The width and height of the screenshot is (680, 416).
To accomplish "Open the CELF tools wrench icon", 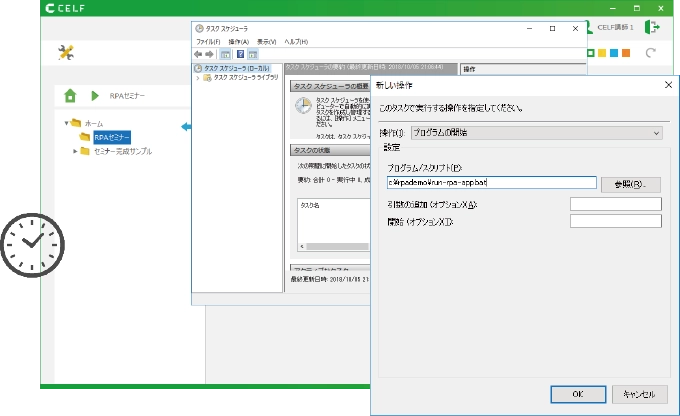I will tap(66, 52).
